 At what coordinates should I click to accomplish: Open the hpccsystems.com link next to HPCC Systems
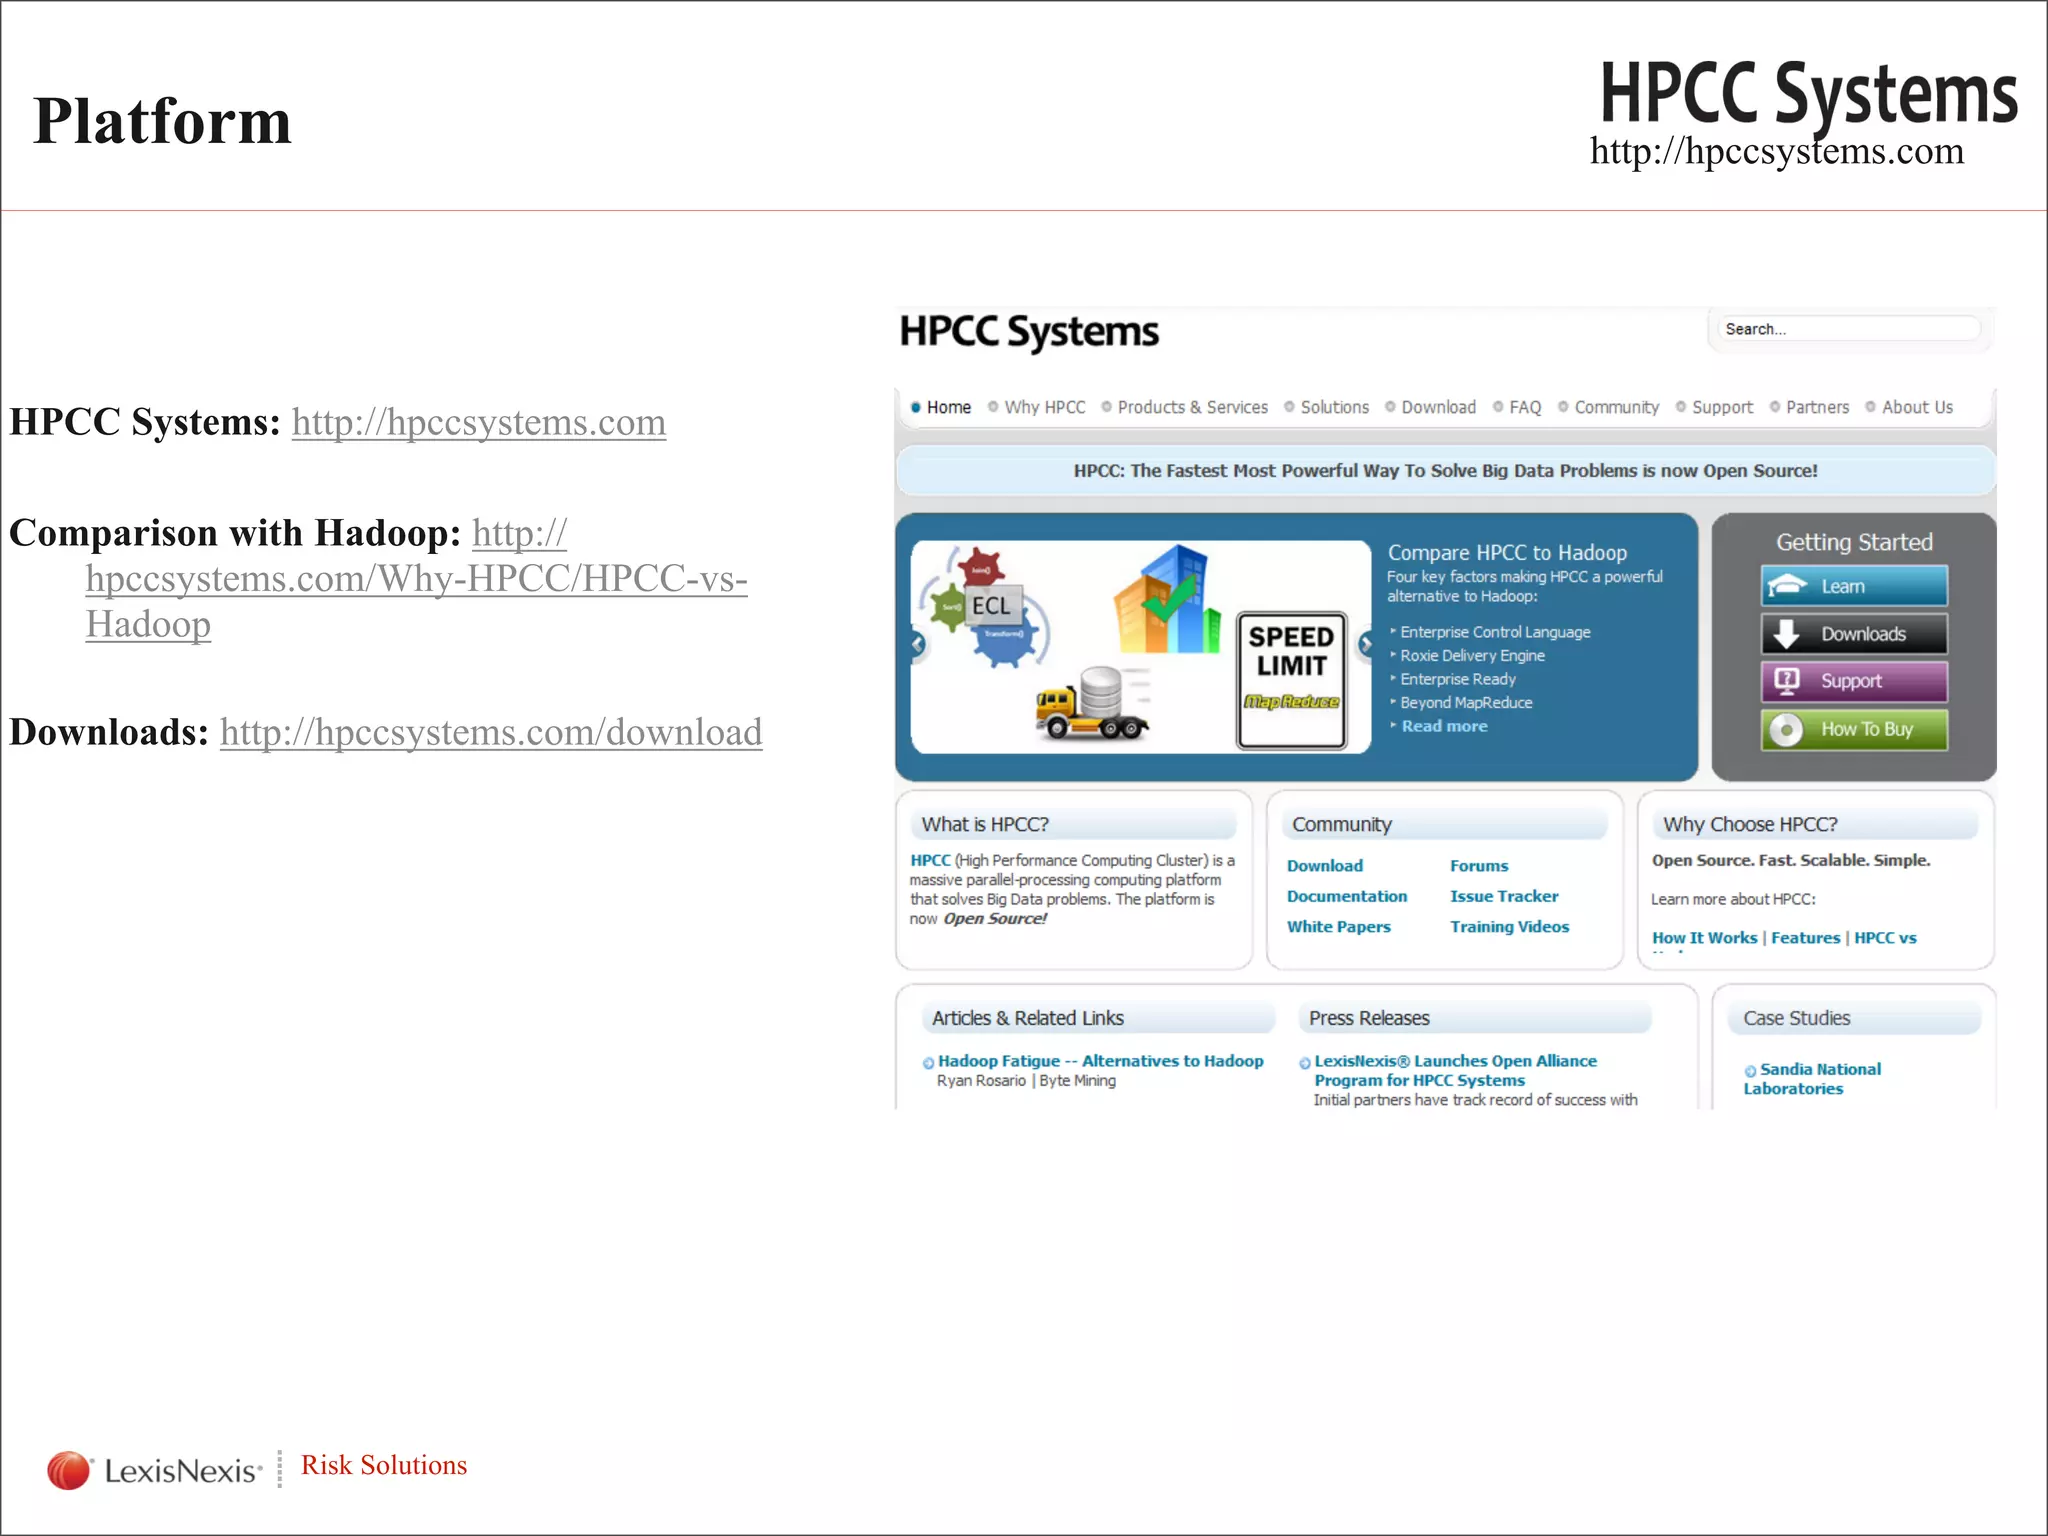click(479, 423)
